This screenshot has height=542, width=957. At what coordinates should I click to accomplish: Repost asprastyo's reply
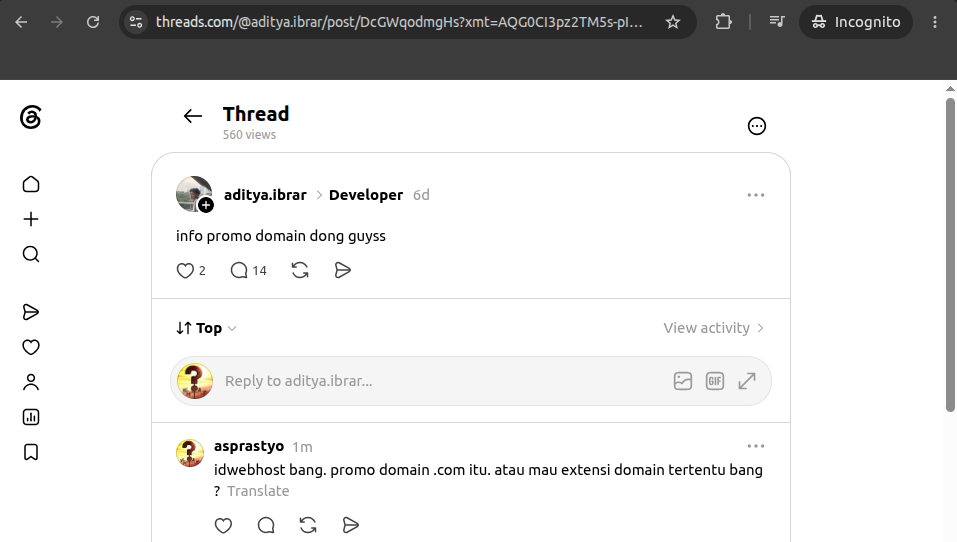[x=308, y=526]
